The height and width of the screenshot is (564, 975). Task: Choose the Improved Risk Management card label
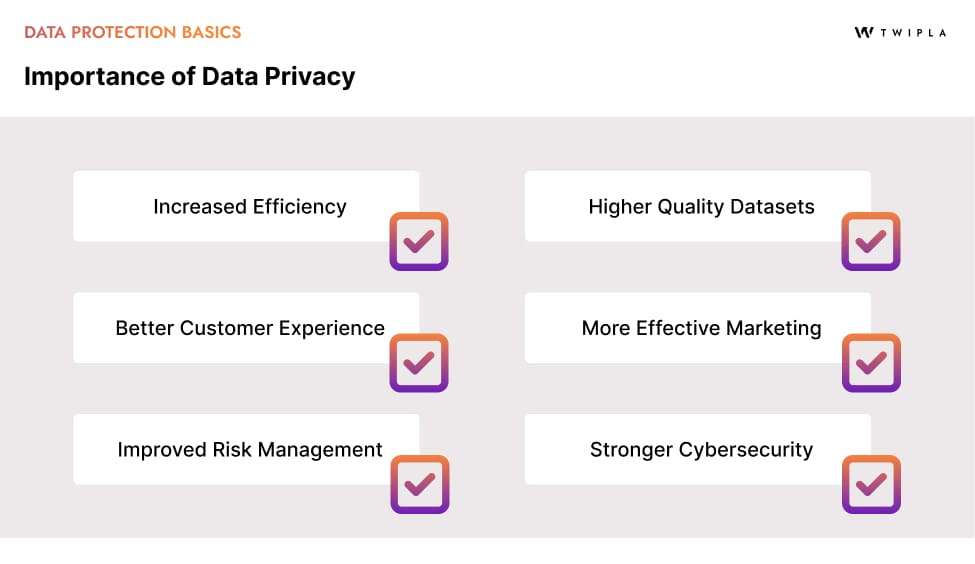(250, 450)
